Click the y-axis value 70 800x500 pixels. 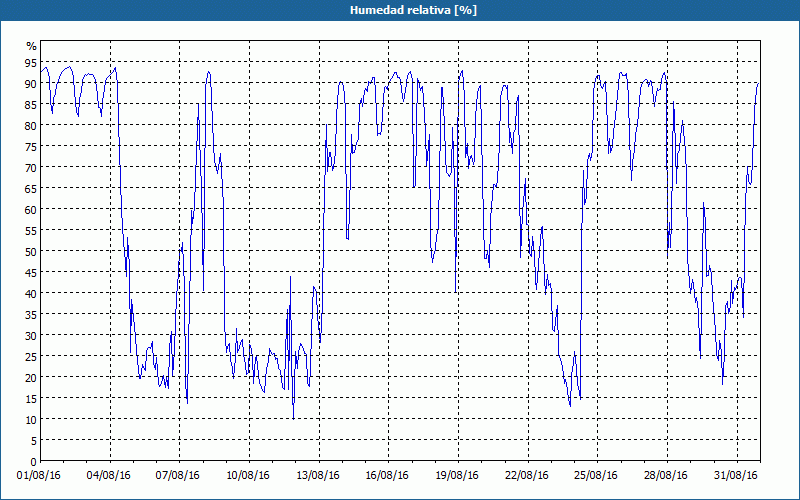(x=31, y=167)
